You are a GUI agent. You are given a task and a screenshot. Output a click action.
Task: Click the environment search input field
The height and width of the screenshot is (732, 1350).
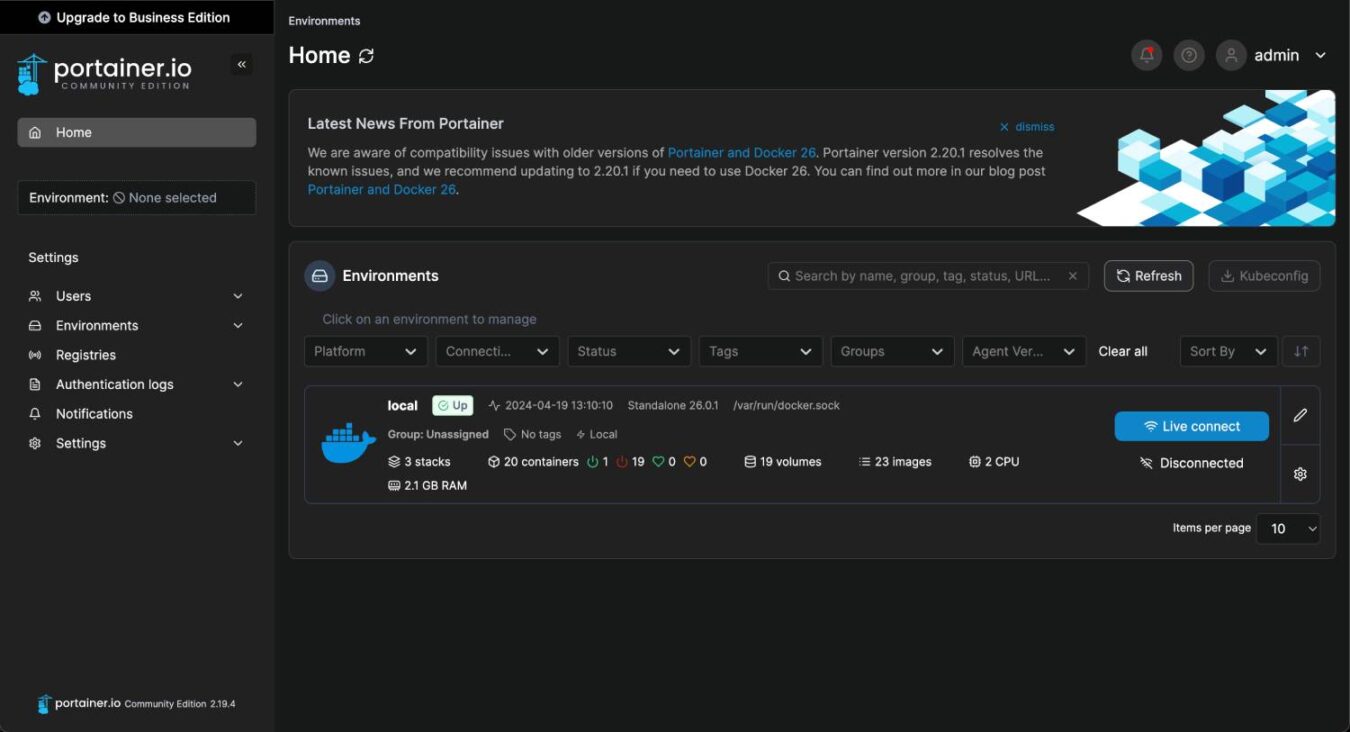pyautogui.click(x=920, y=275)
